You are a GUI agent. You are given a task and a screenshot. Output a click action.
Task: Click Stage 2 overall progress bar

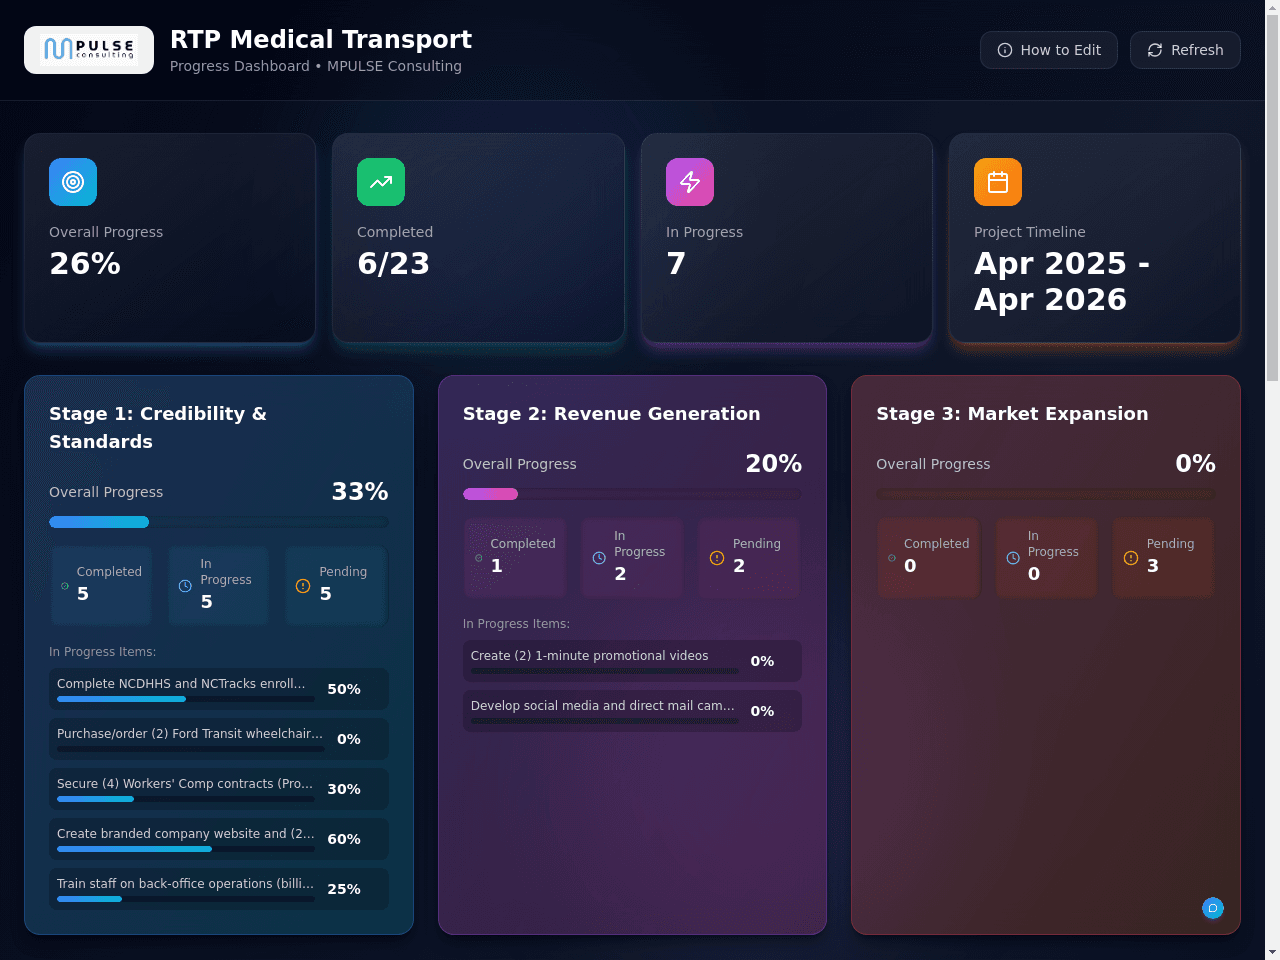coord(632,494)
